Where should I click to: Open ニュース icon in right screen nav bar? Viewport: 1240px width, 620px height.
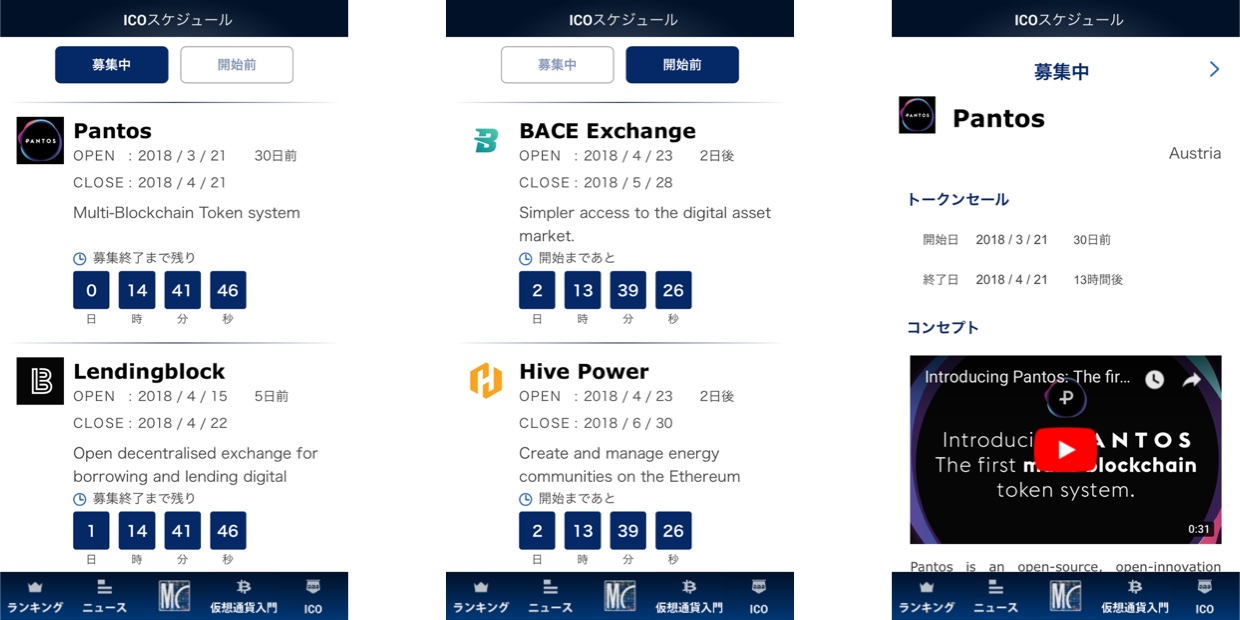[x=996, y=588]
